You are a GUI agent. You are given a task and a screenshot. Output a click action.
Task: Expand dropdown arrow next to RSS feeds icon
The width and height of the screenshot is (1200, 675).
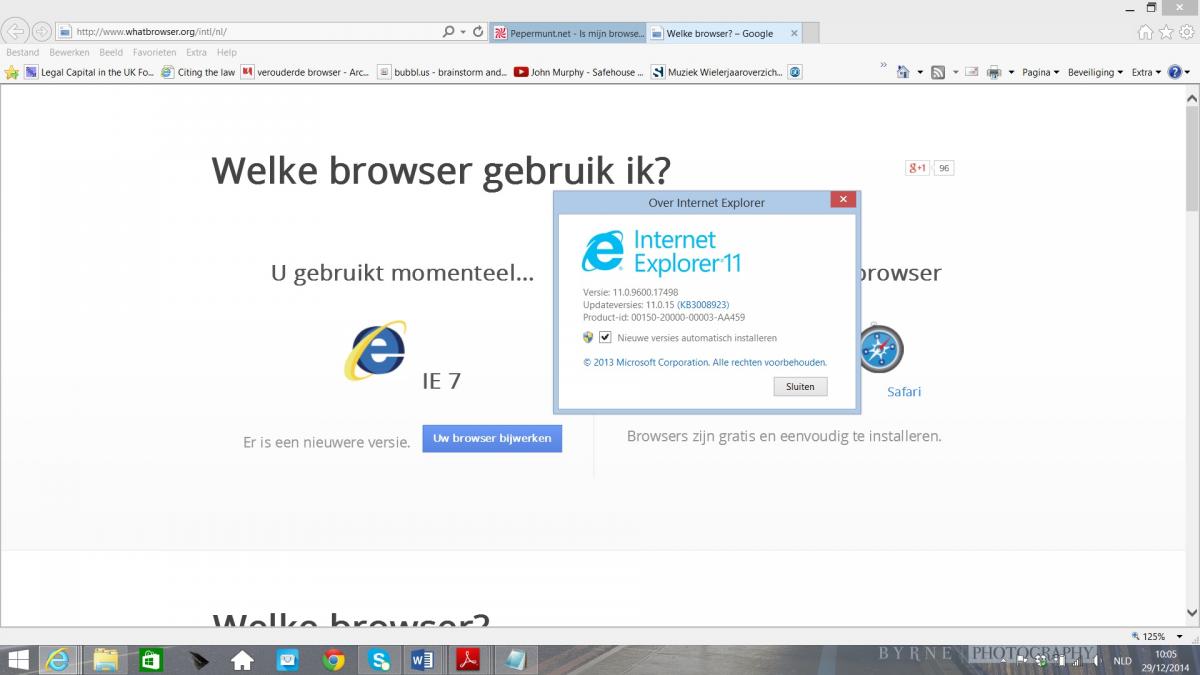(955, 72)
